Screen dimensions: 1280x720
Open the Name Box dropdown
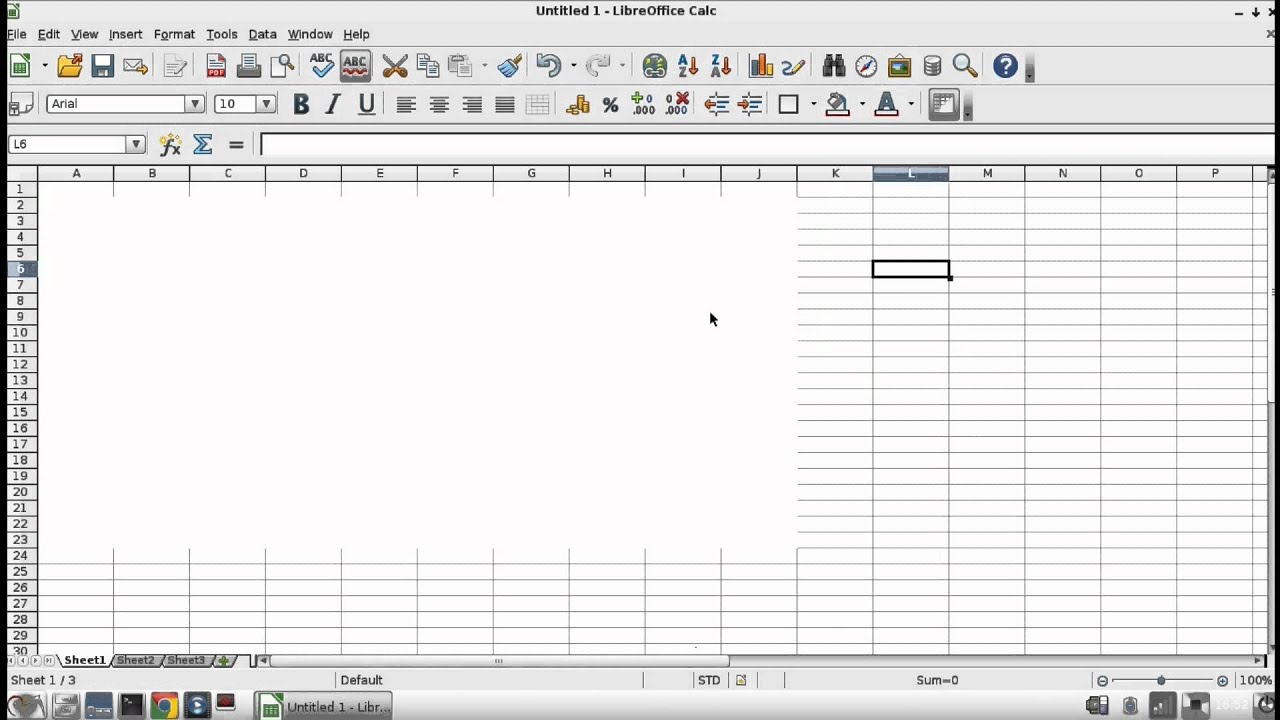click(x=136, y=144)
